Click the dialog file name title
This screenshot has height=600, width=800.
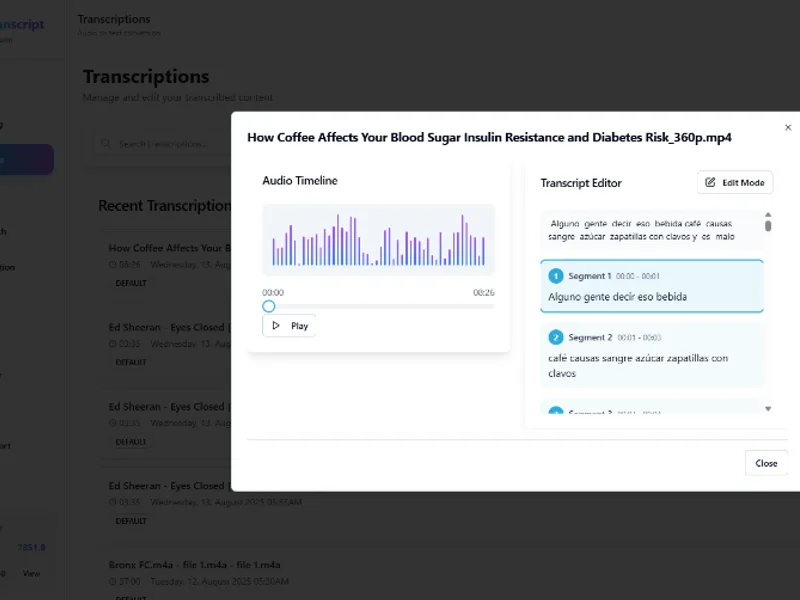coord(489,137)
